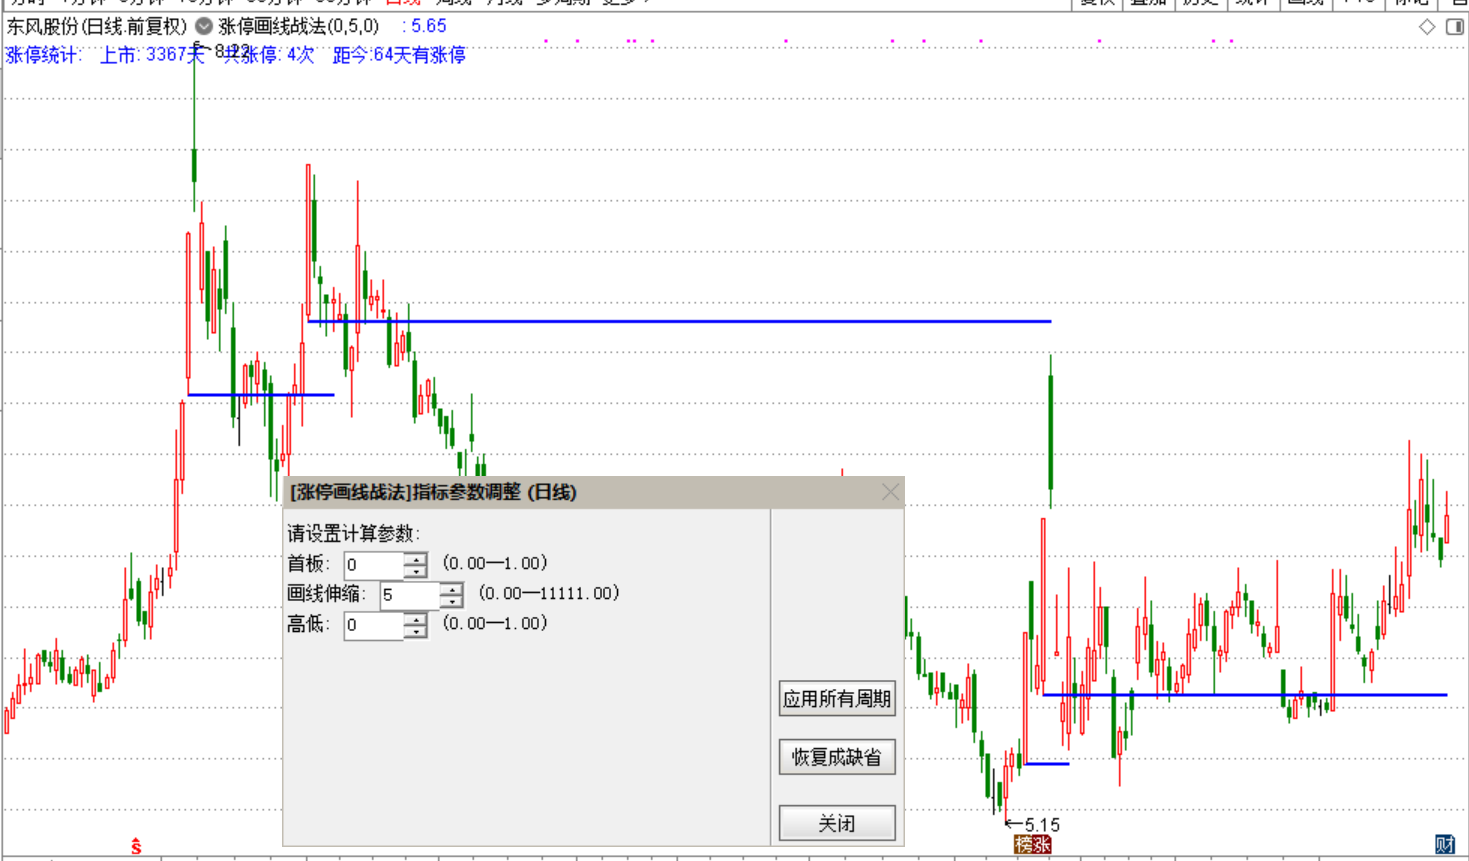Decrease 高低 value with down arrow

416,632
